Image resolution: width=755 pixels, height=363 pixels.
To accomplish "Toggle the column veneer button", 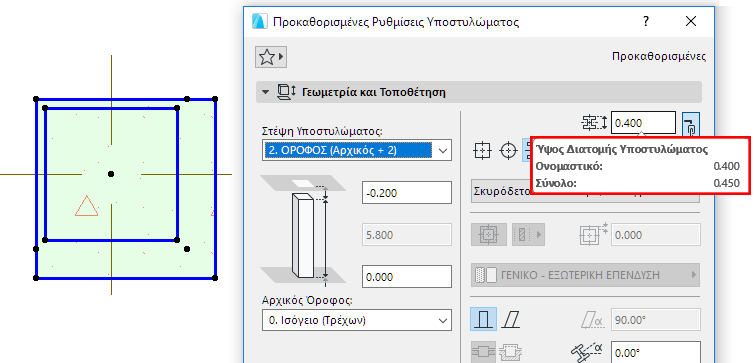I will click(488, 235).
